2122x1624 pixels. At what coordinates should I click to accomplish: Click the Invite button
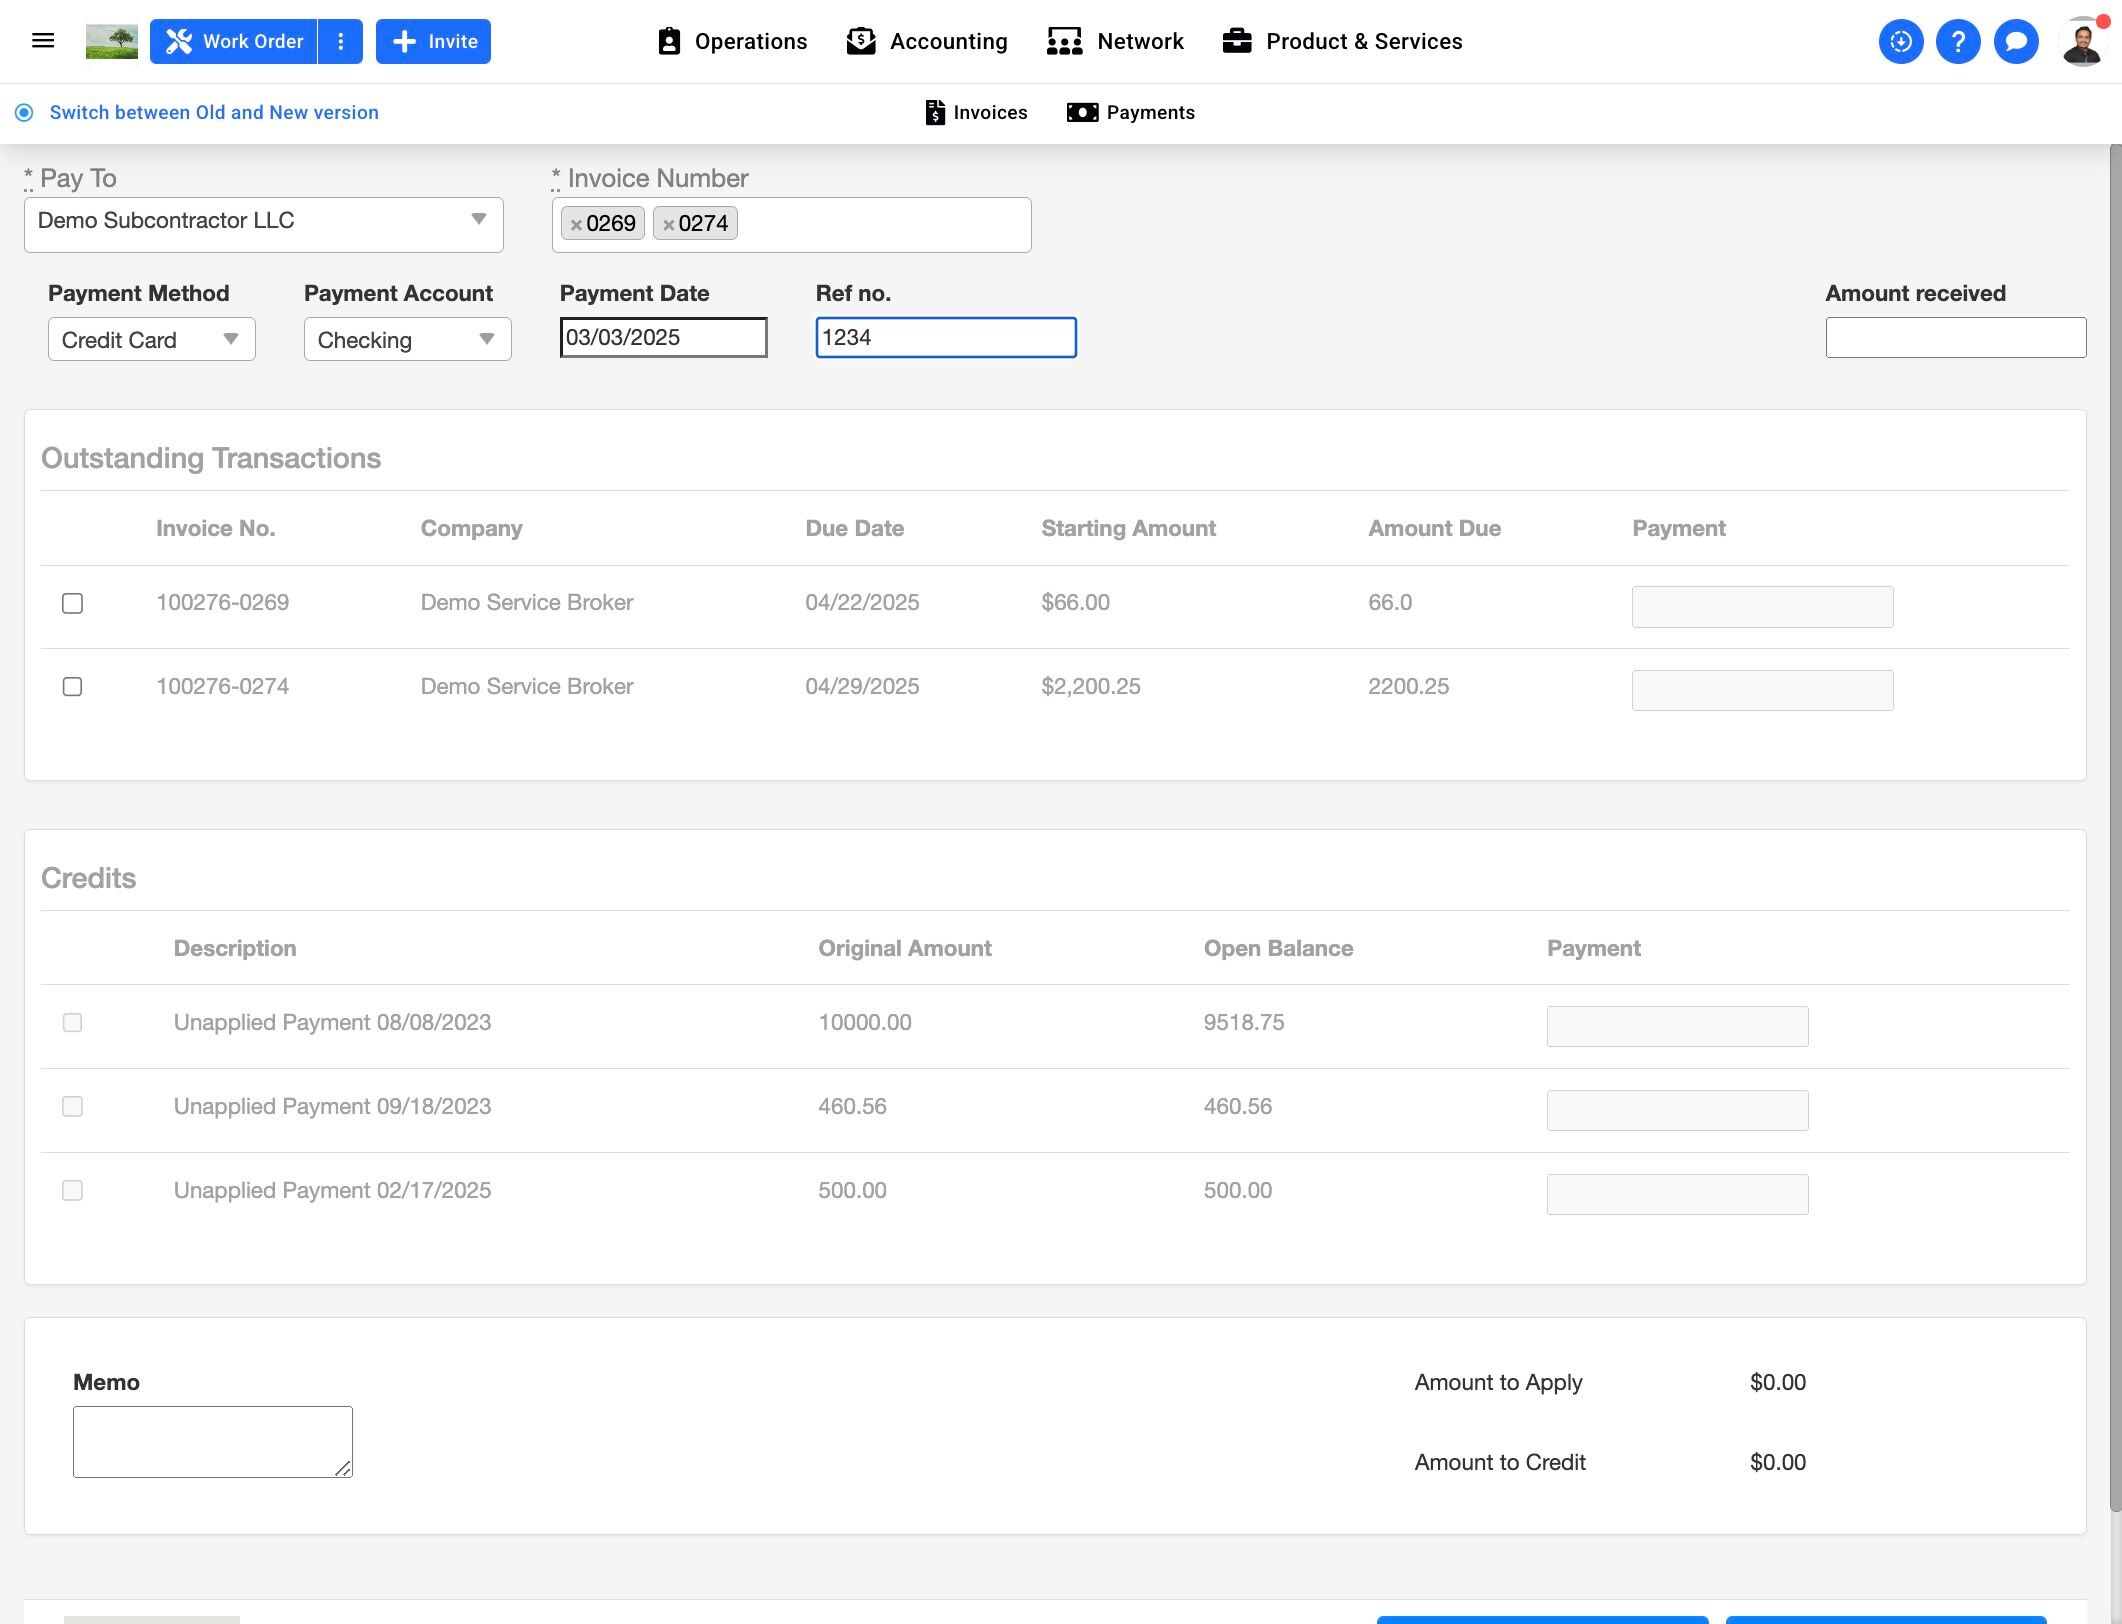point(433,41)
